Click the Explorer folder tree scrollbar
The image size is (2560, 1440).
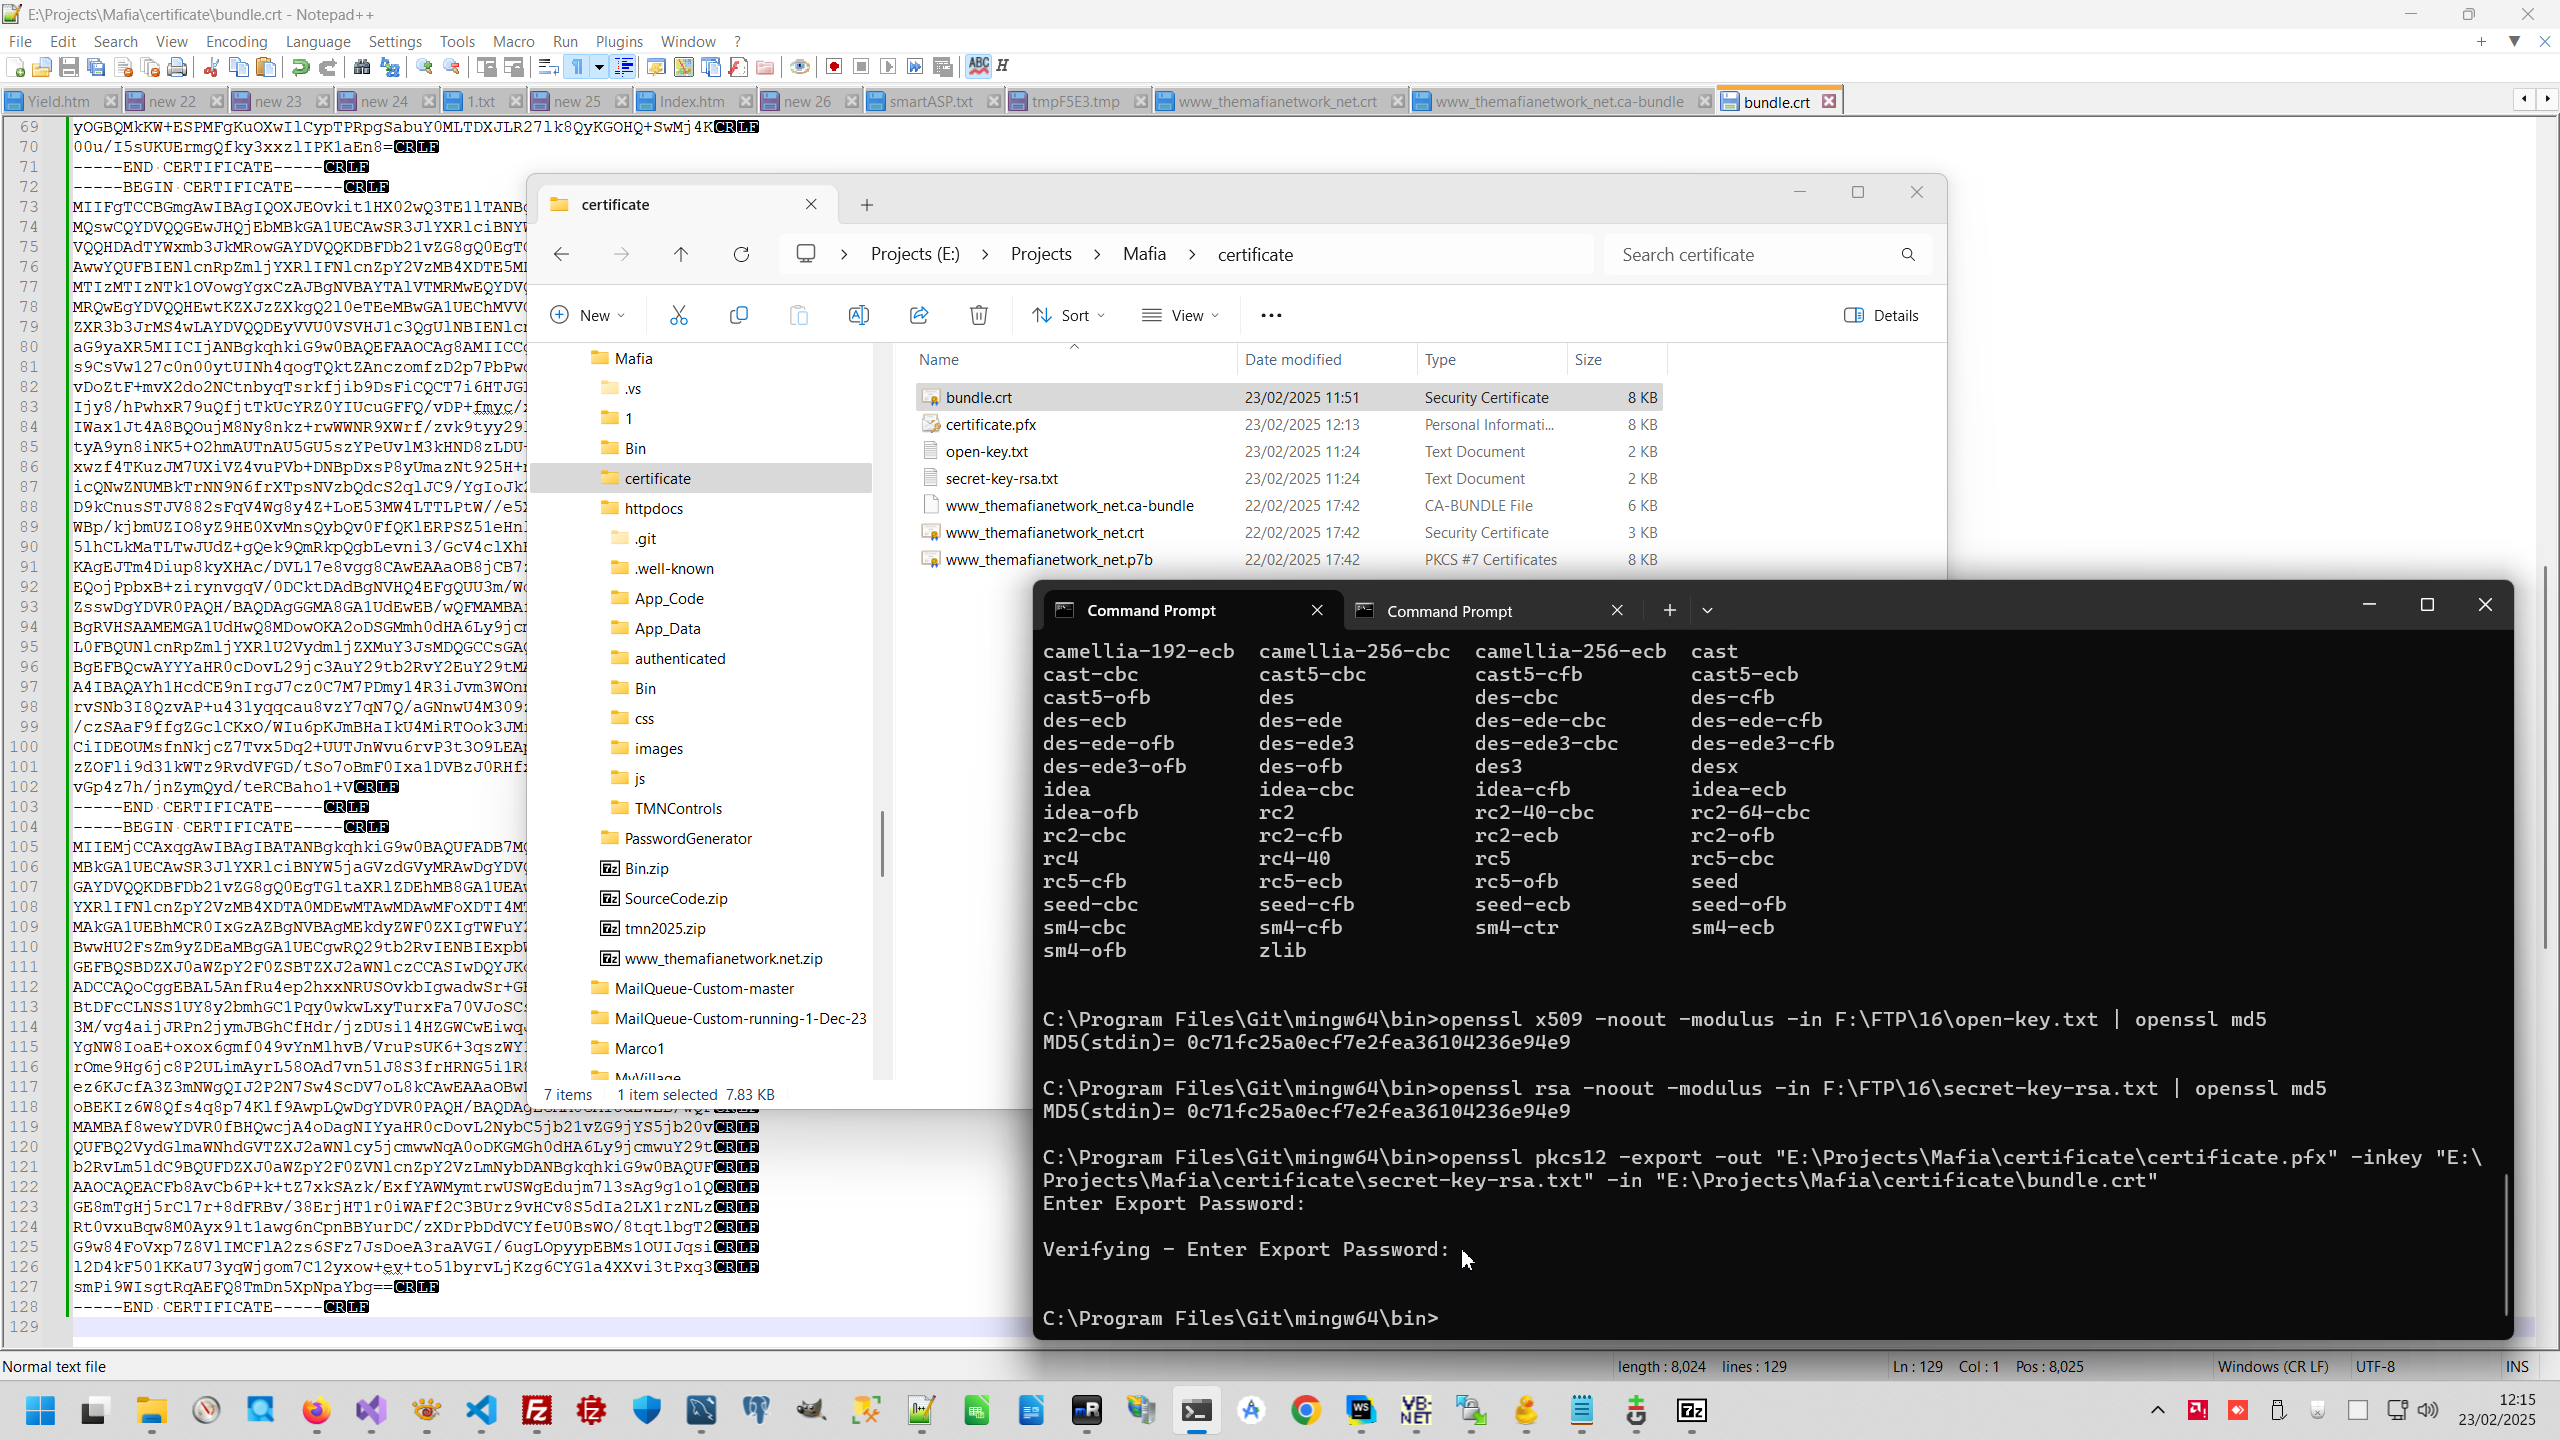tap(882, 843)
